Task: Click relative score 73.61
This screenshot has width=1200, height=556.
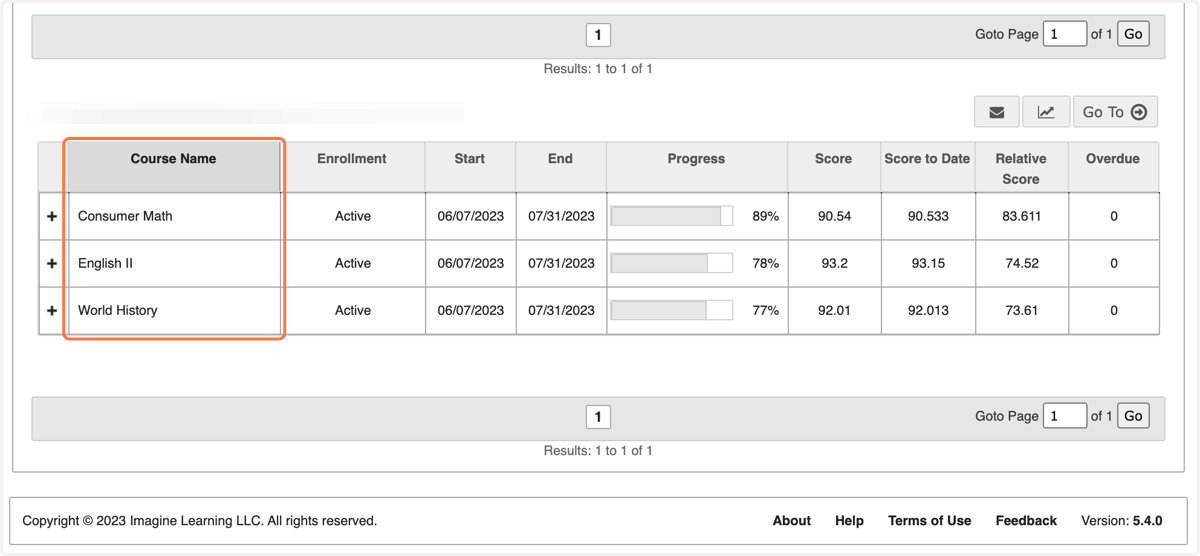Action: (x=1021, y=310)
